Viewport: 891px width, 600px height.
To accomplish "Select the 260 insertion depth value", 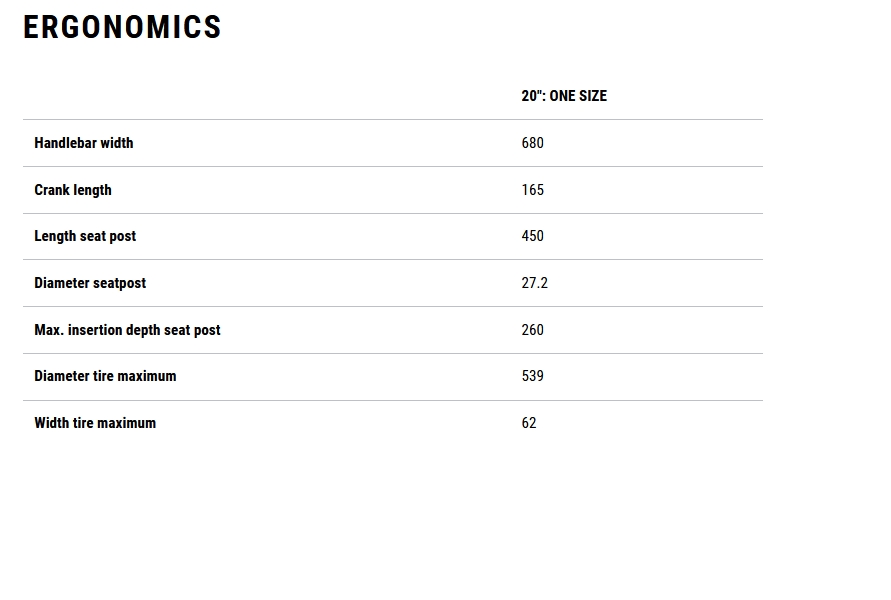I will click(x=532, y=330).
